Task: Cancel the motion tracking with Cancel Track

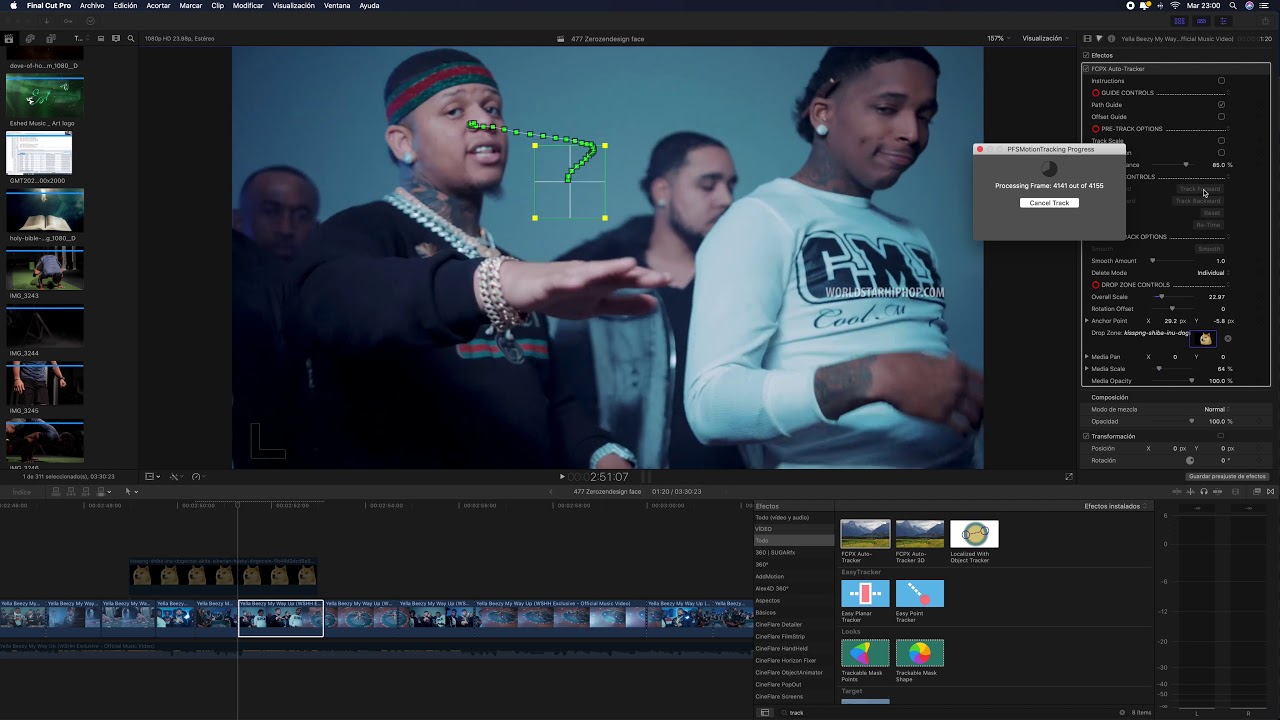Action: [x=1049, y=203]
